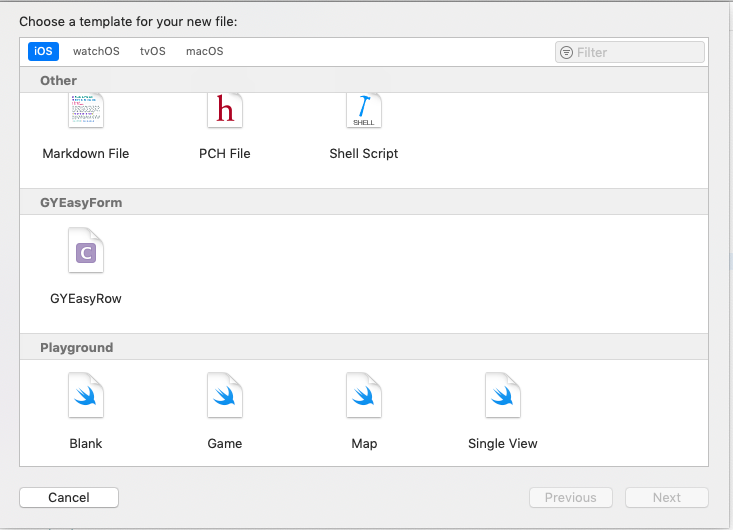Click the Blank label text
Viewport: 733px width, 530px height.
pyautogui.click(x=86, y=444)
